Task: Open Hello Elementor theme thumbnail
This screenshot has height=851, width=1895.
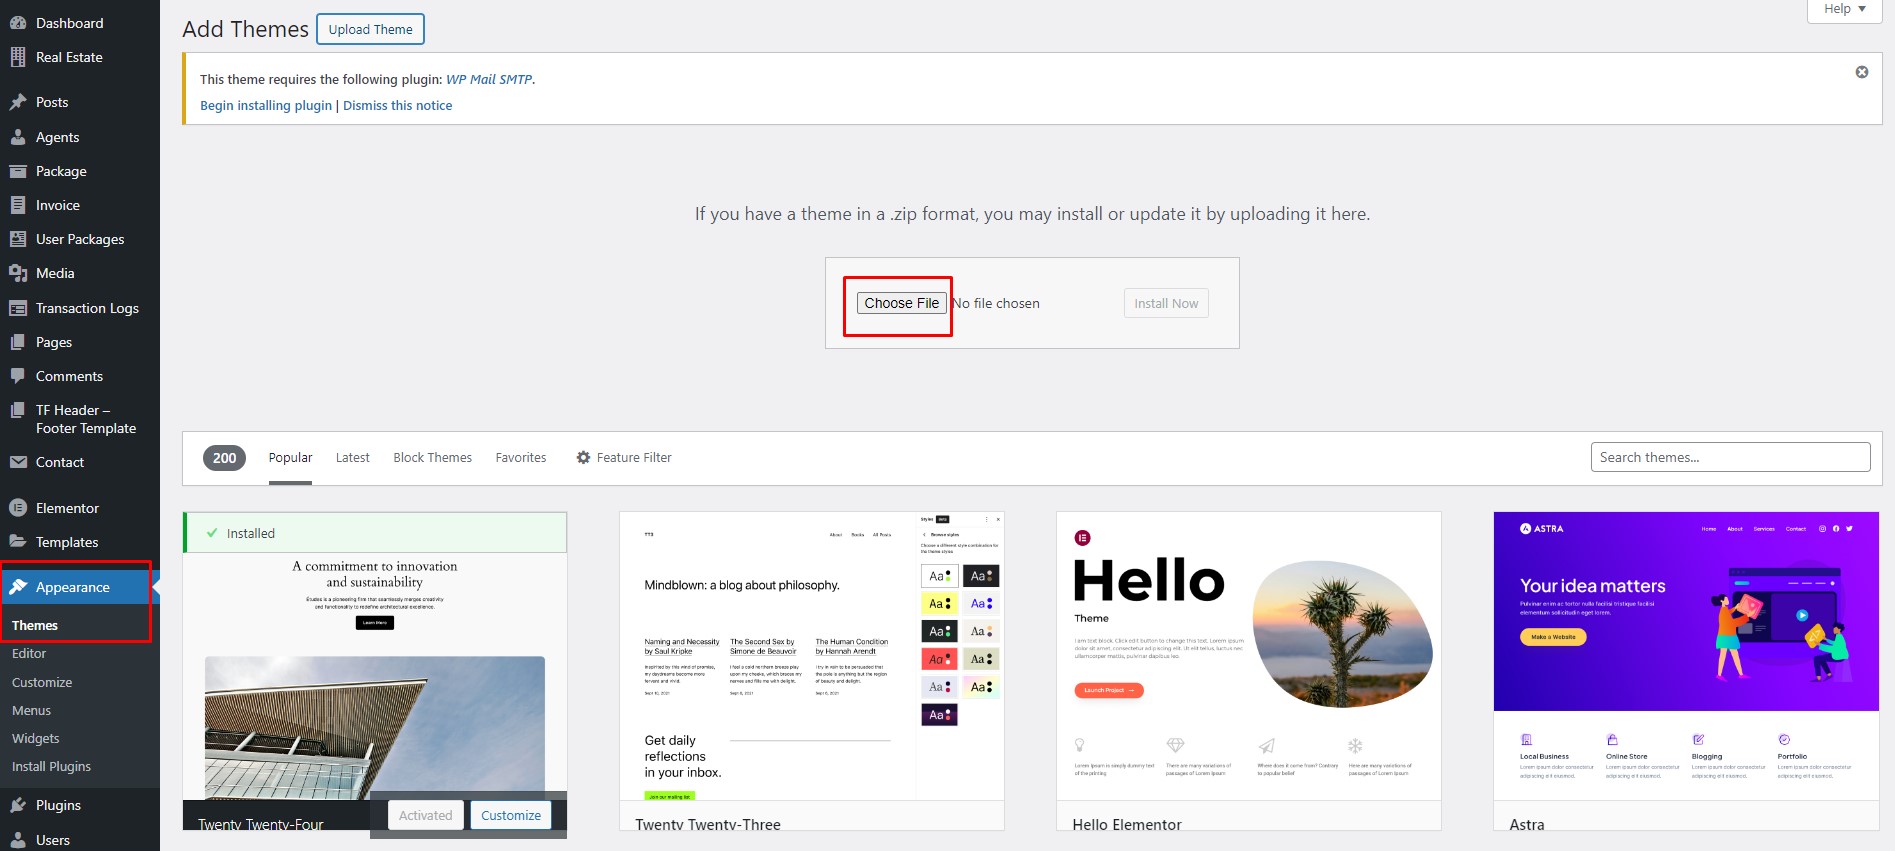Action: click(x=1248, y=656)
